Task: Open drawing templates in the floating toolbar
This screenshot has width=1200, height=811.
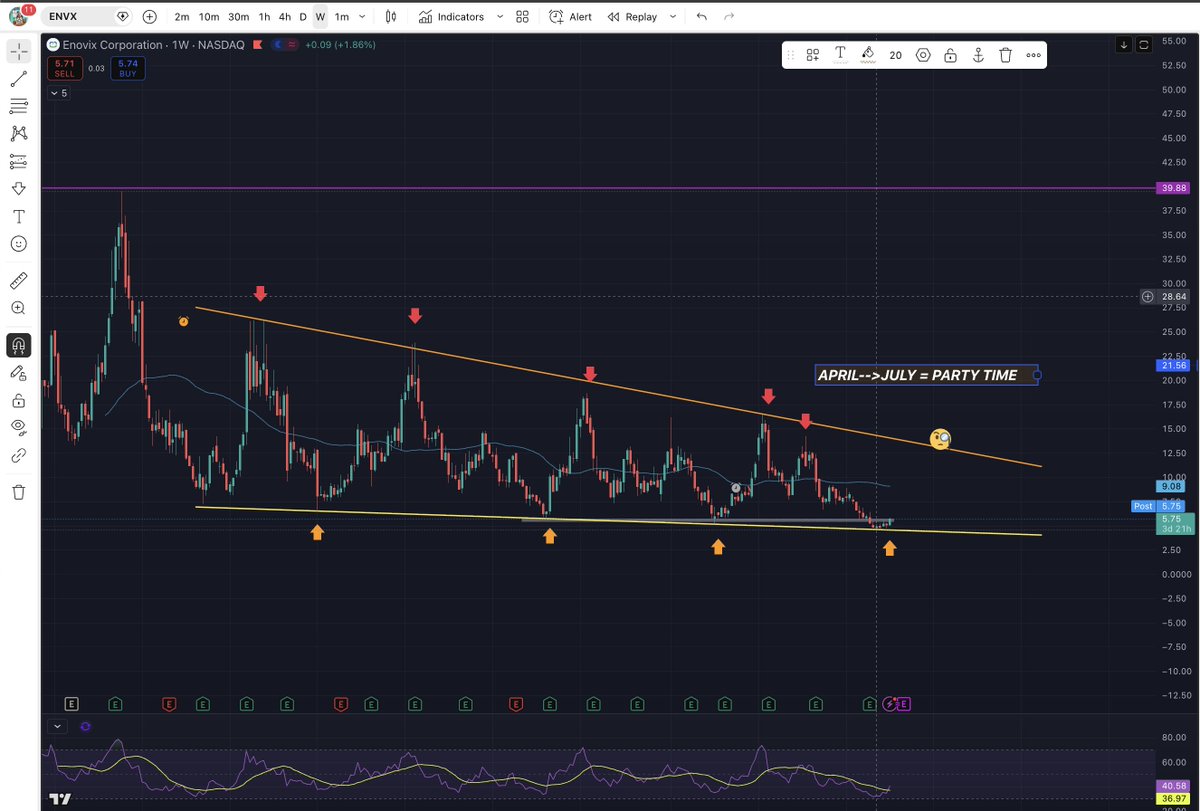Action: pos(813,55)
